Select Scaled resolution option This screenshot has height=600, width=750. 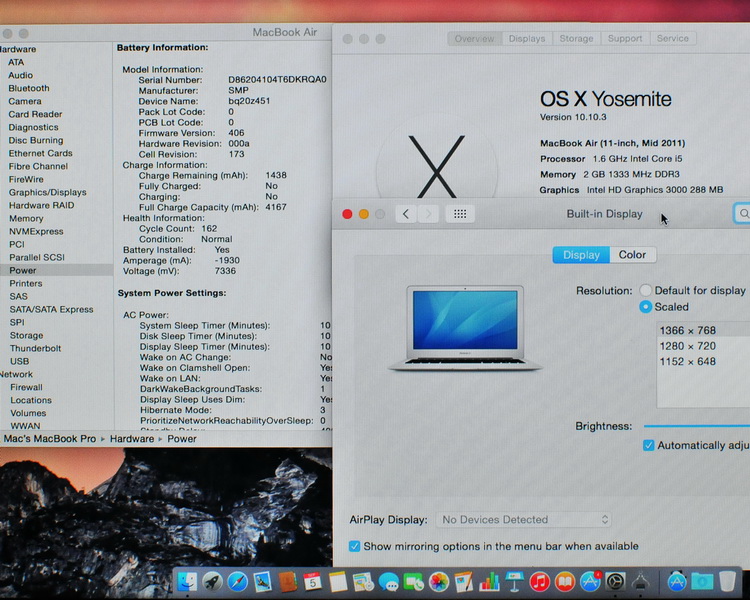coord(646,307)
